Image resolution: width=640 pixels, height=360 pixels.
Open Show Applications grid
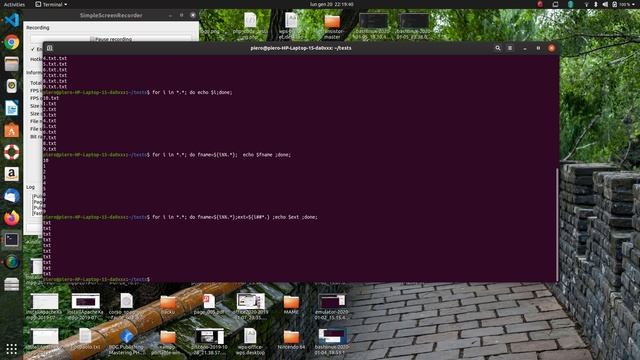pos(11,349)
